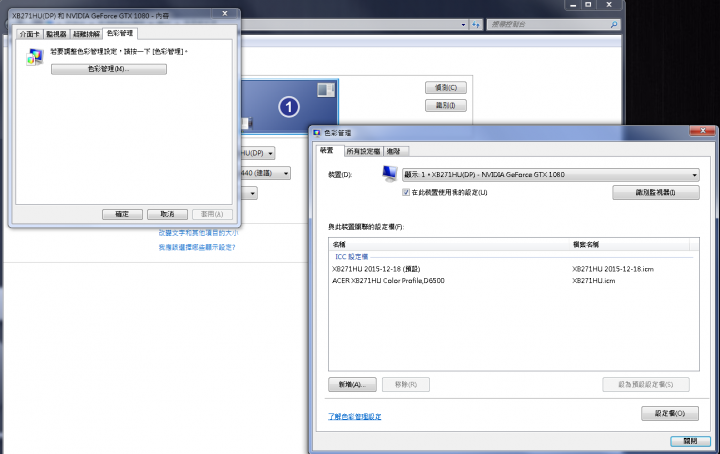Click the 確定 button in the properties dialog
Image resolution: width=720 pixels, height=454 pixels.
(x=122, y=214)
